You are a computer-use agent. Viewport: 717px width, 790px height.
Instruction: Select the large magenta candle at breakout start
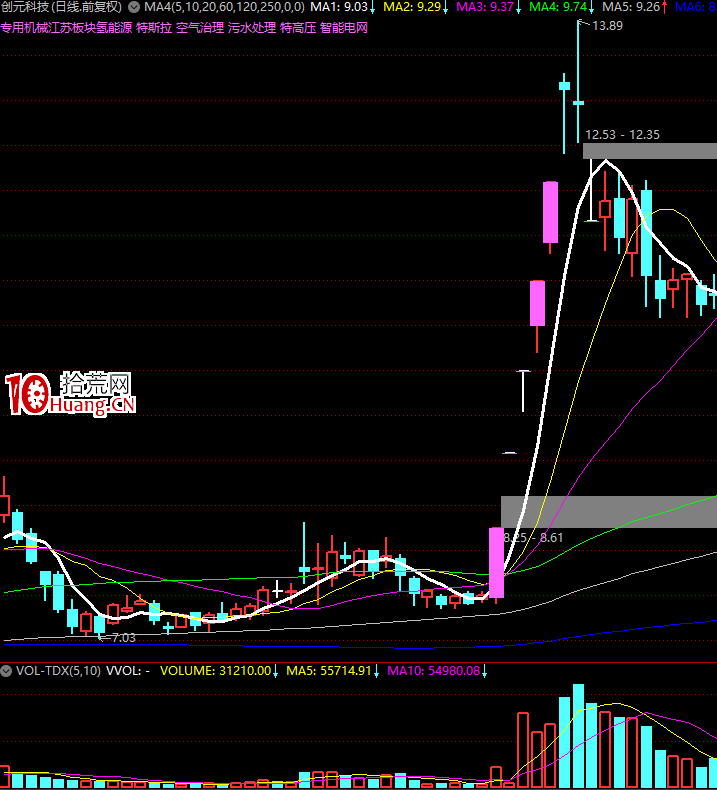496,563
